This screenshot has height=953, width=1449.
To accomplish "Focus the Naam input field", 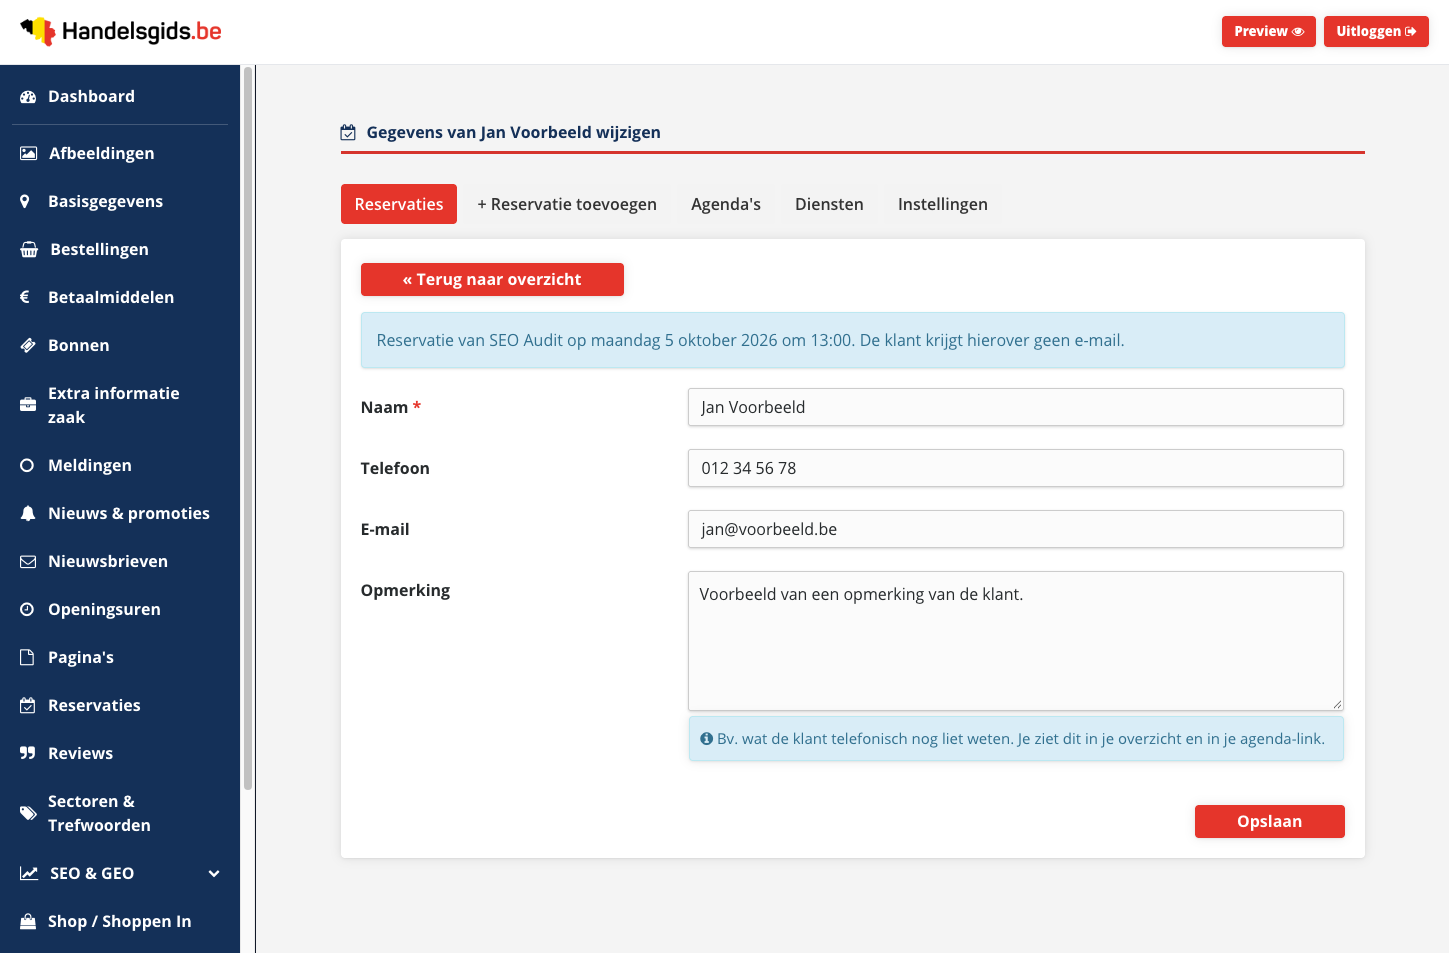I will click(x=1016, y=407).
